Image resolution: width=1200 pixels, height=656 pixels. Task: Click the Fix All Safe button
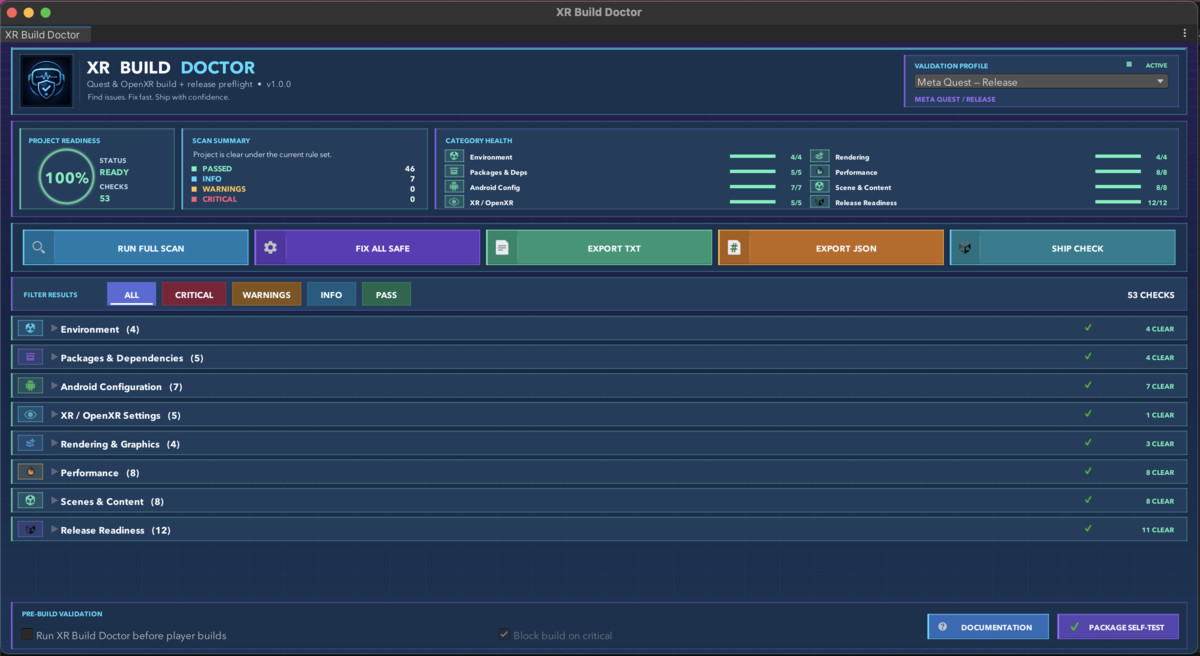coord(368,248)
